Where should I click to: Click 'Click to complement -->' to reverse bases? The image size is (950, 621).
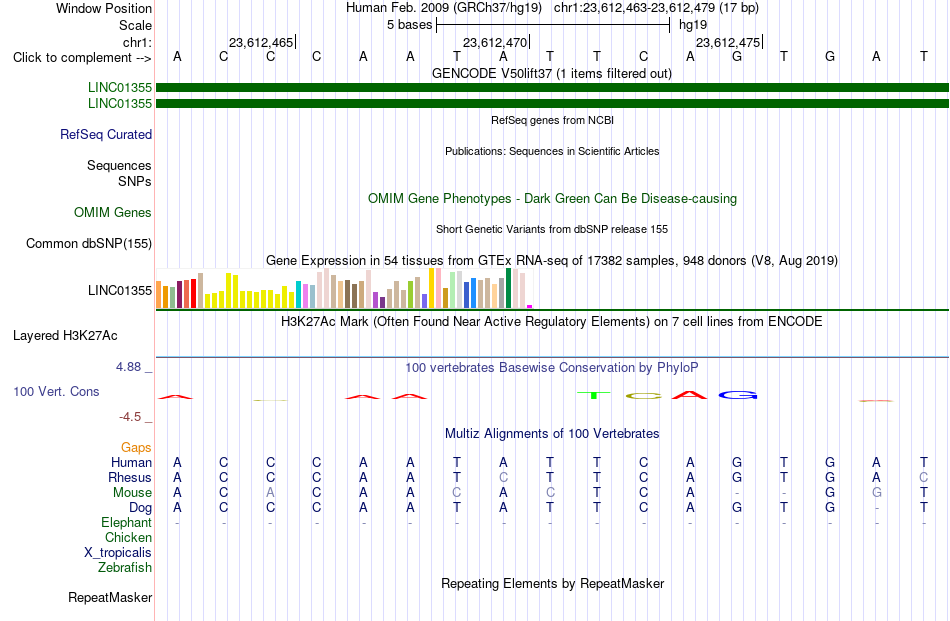(x=82, y=58)
